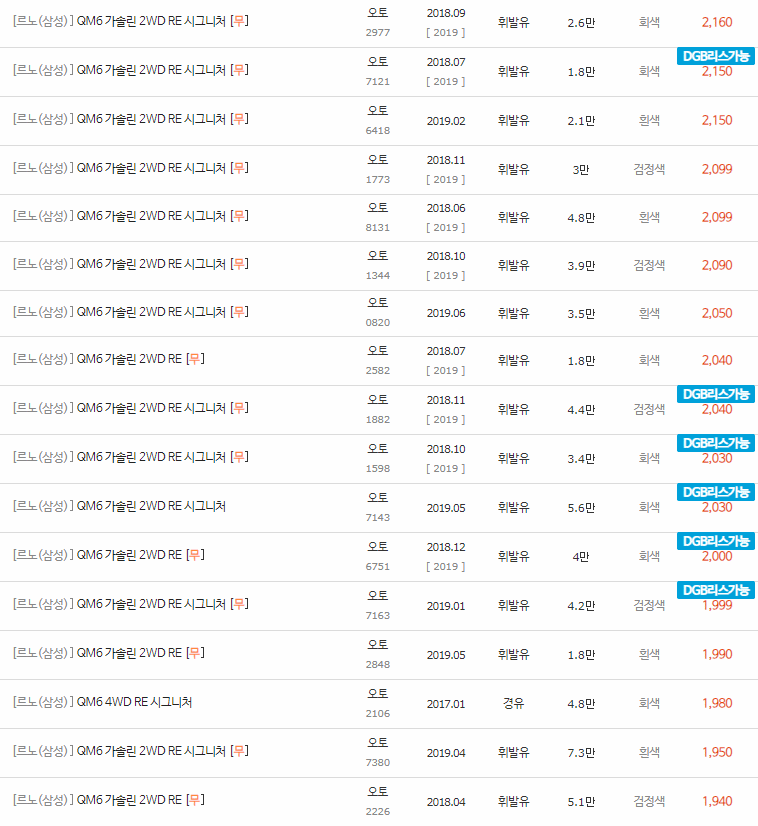The image size is (758, 826).
Task: Click the 회색 color label on the top row
Action: click(651, 21)
